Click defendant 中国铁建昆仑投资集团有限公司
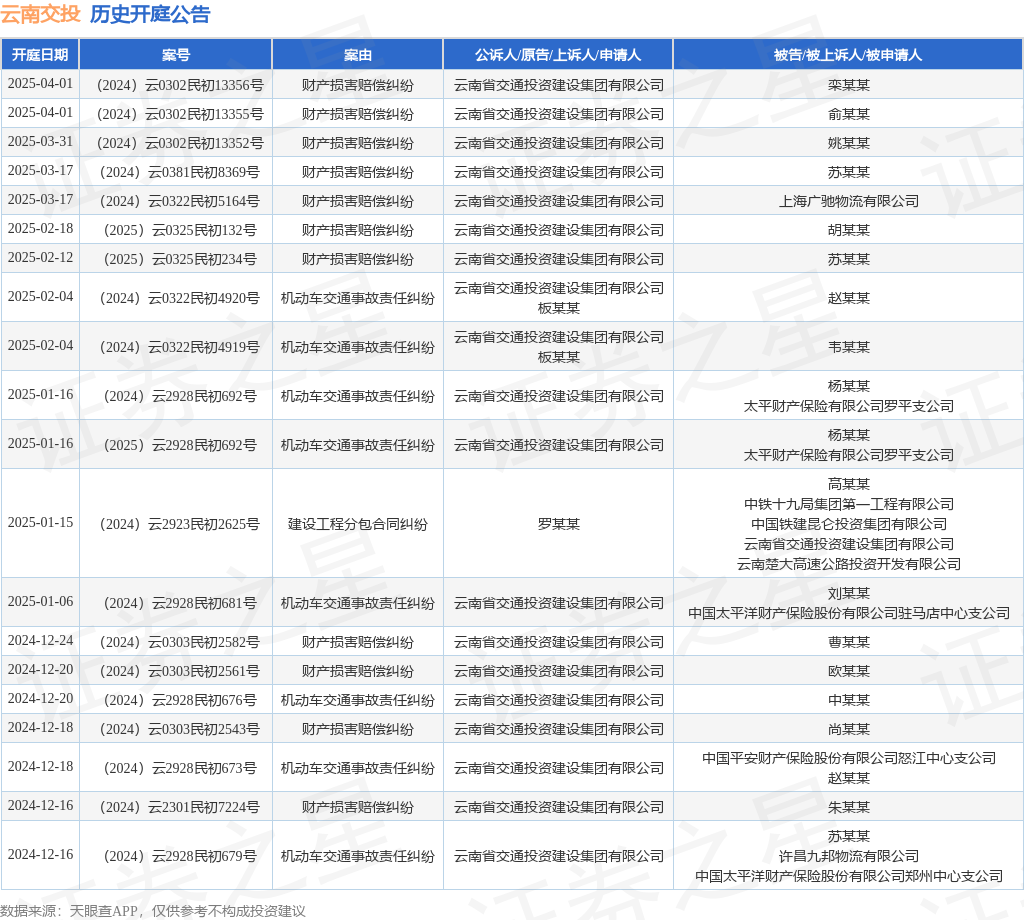1024x920 pixels. coord(848,524)
